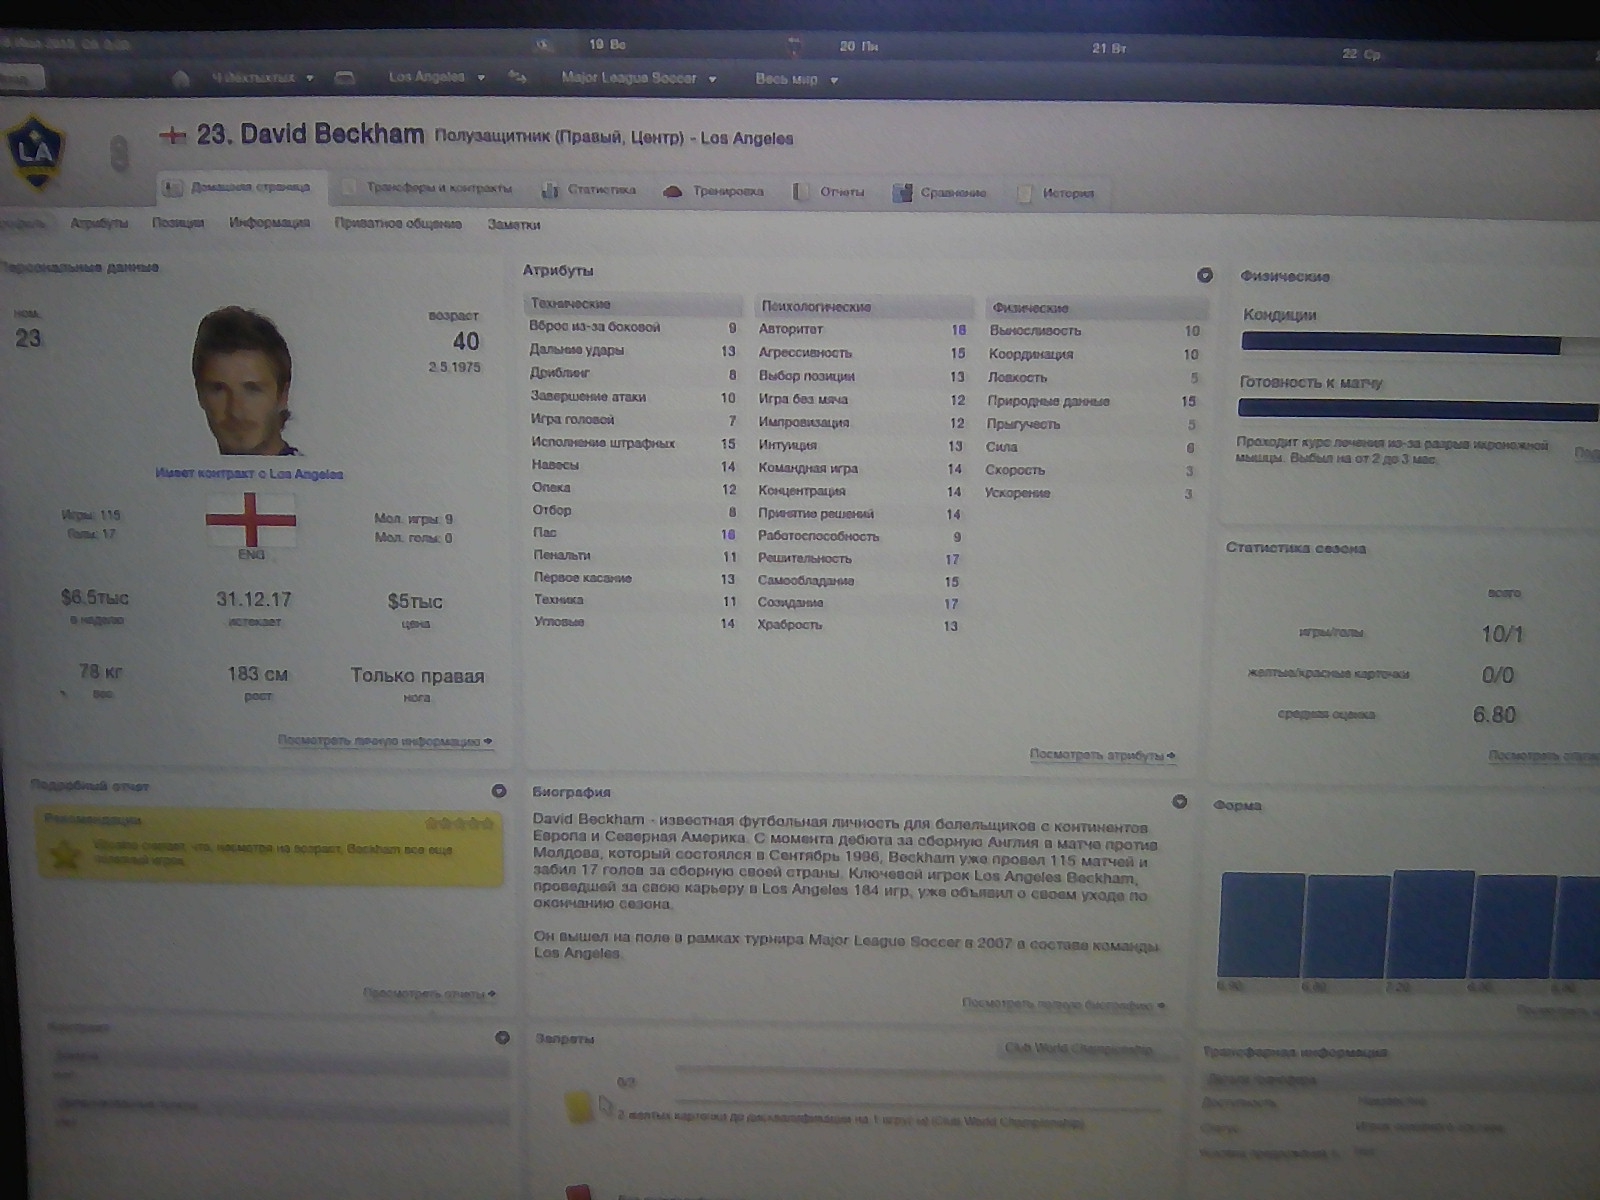Click the calendar icon before 20 Пн
The height and width of the screenshot is (1200, 1600).
[x=795, y=46]
